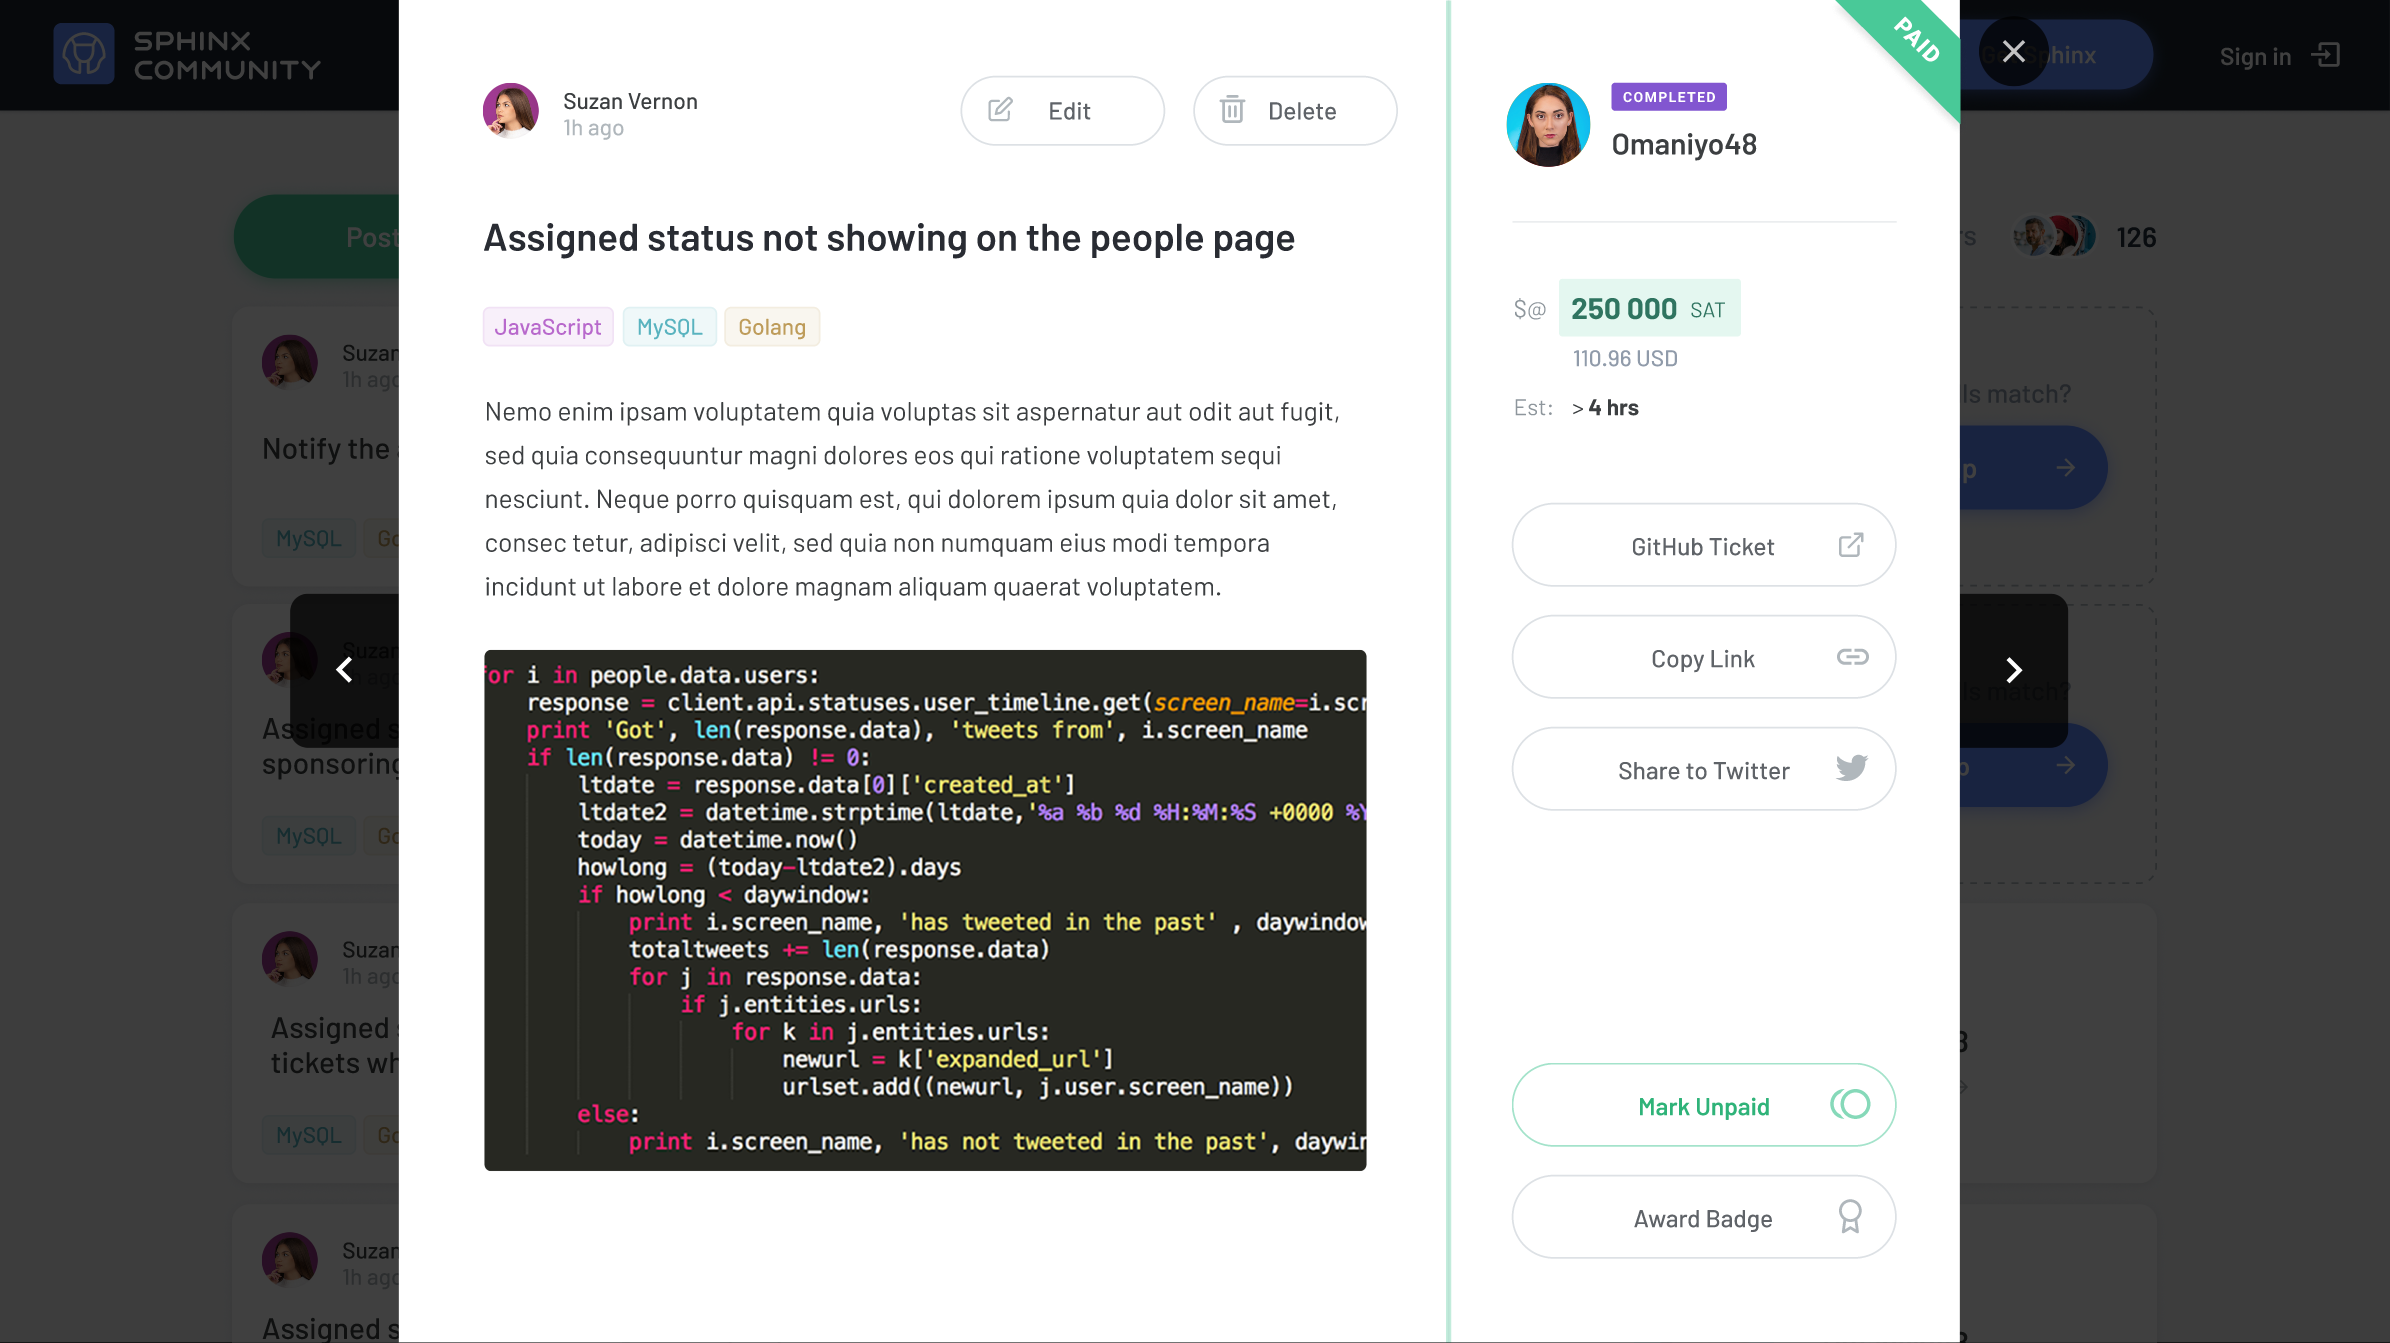Select the Edit pencil icon

(x=999, y=110)
